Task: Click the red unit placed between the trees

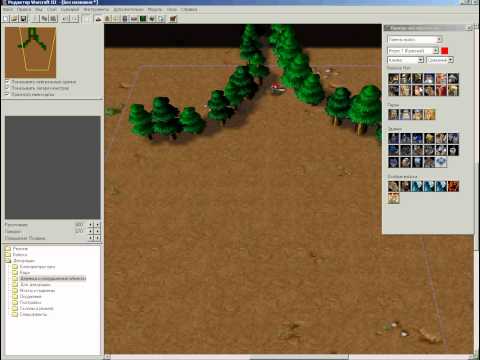Action: [x=277, y=89]
